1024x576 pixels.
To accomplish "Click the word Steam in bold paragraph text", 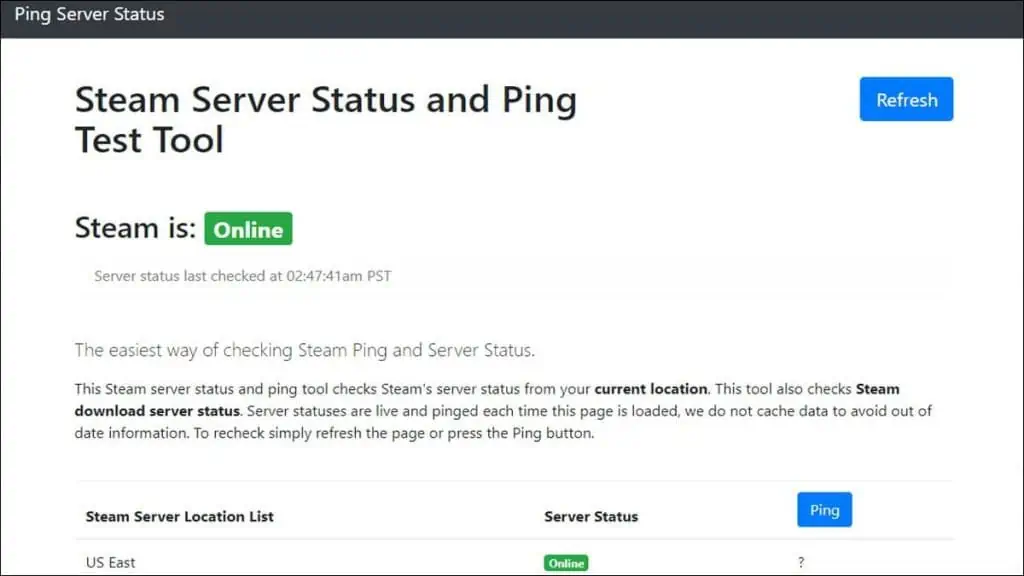I will [878, 388].
